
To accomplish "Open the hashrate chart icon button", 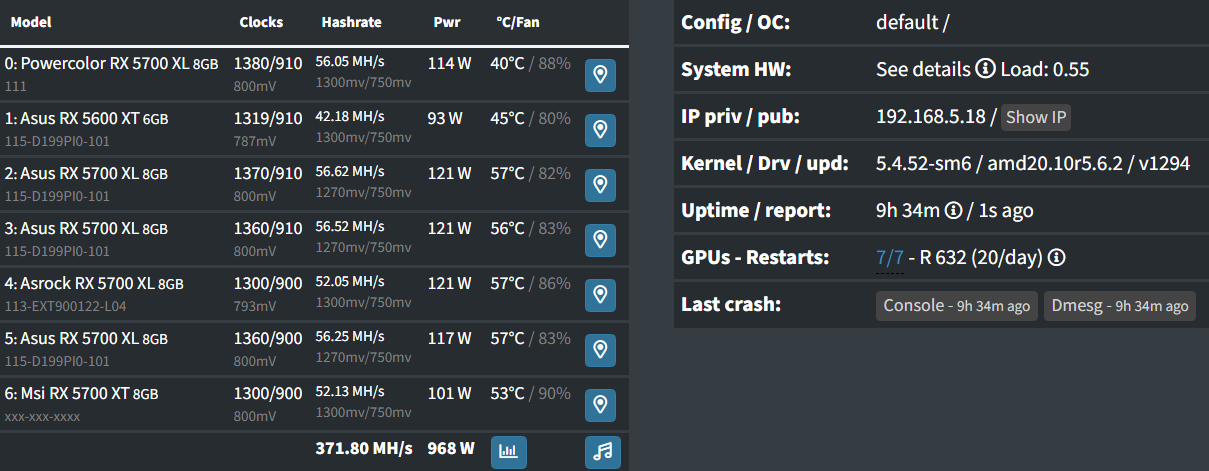I will coord(509,452).
